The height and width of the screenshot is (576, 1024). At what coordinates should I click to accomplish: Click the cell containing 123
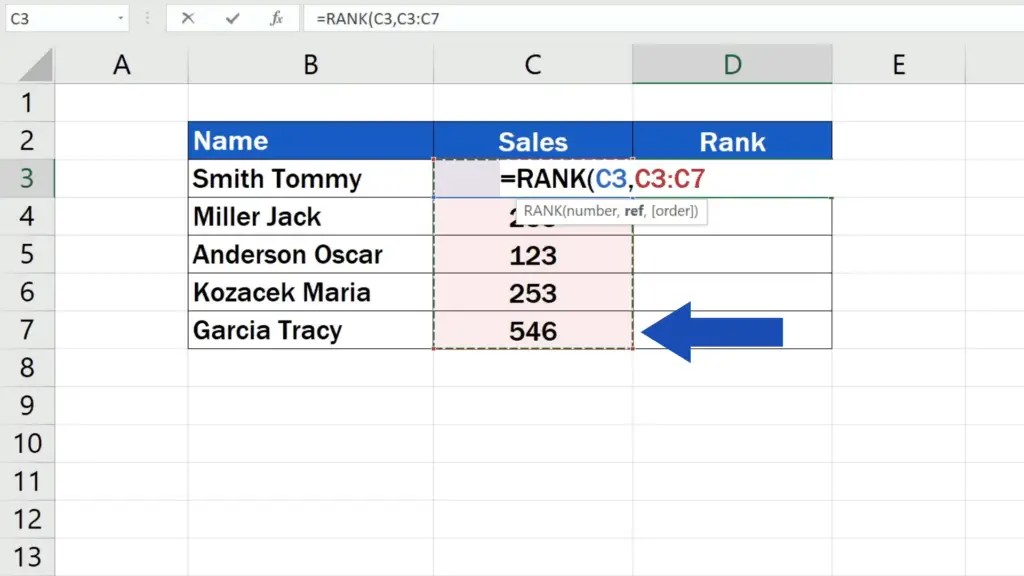click(532, 254)
